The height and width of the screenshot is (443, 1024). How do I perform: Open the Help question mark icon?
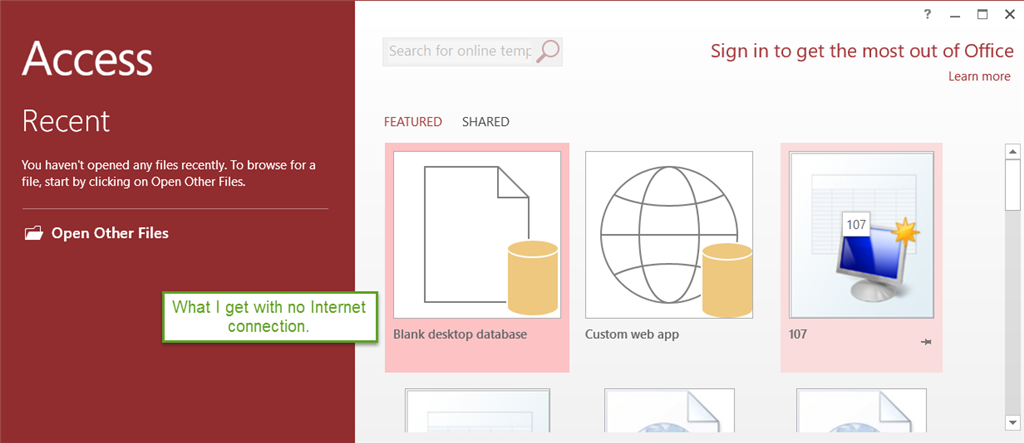[x=927, y=15]
